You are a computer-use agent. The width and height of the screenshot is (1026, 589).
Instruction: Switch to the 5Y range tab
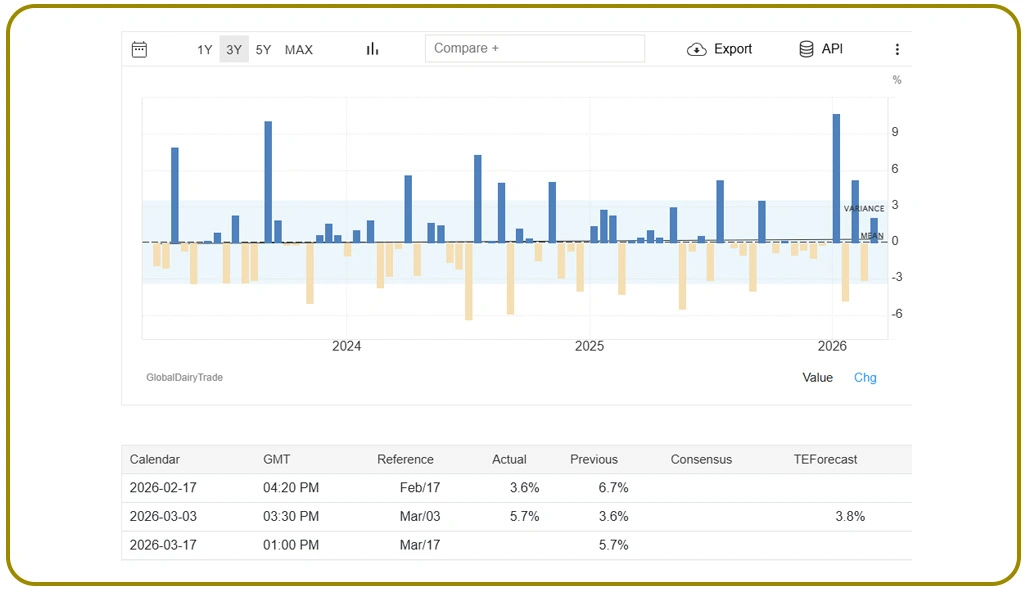(263, 49)
